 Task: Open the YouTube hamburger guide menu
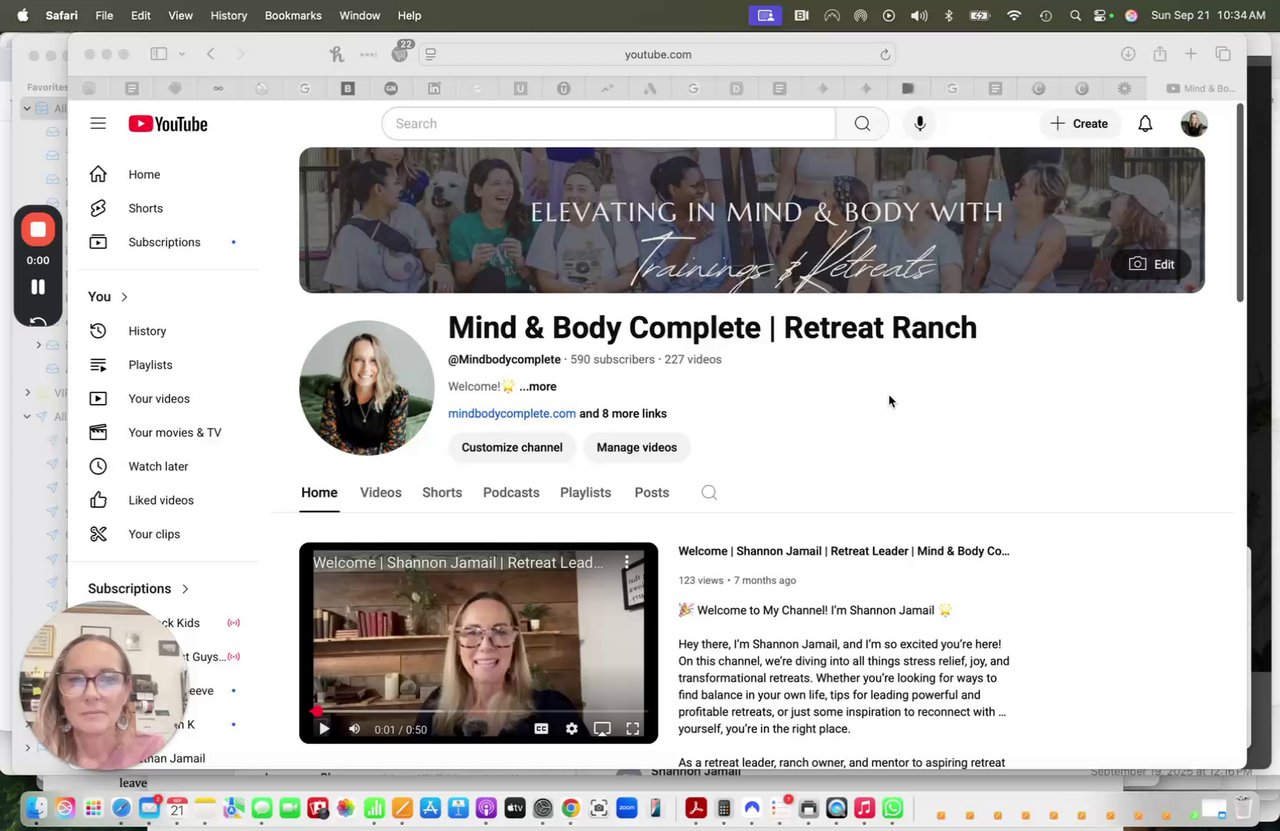[x=98, y=124]
